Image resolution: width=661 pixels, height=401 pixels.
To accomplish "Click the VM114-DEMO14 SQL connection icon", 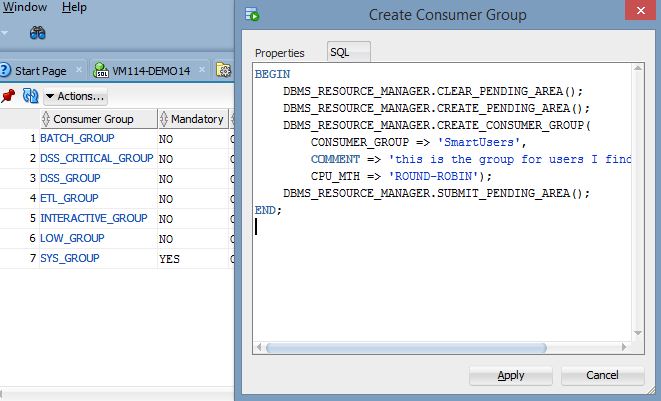I will click(x=101, y=70).
